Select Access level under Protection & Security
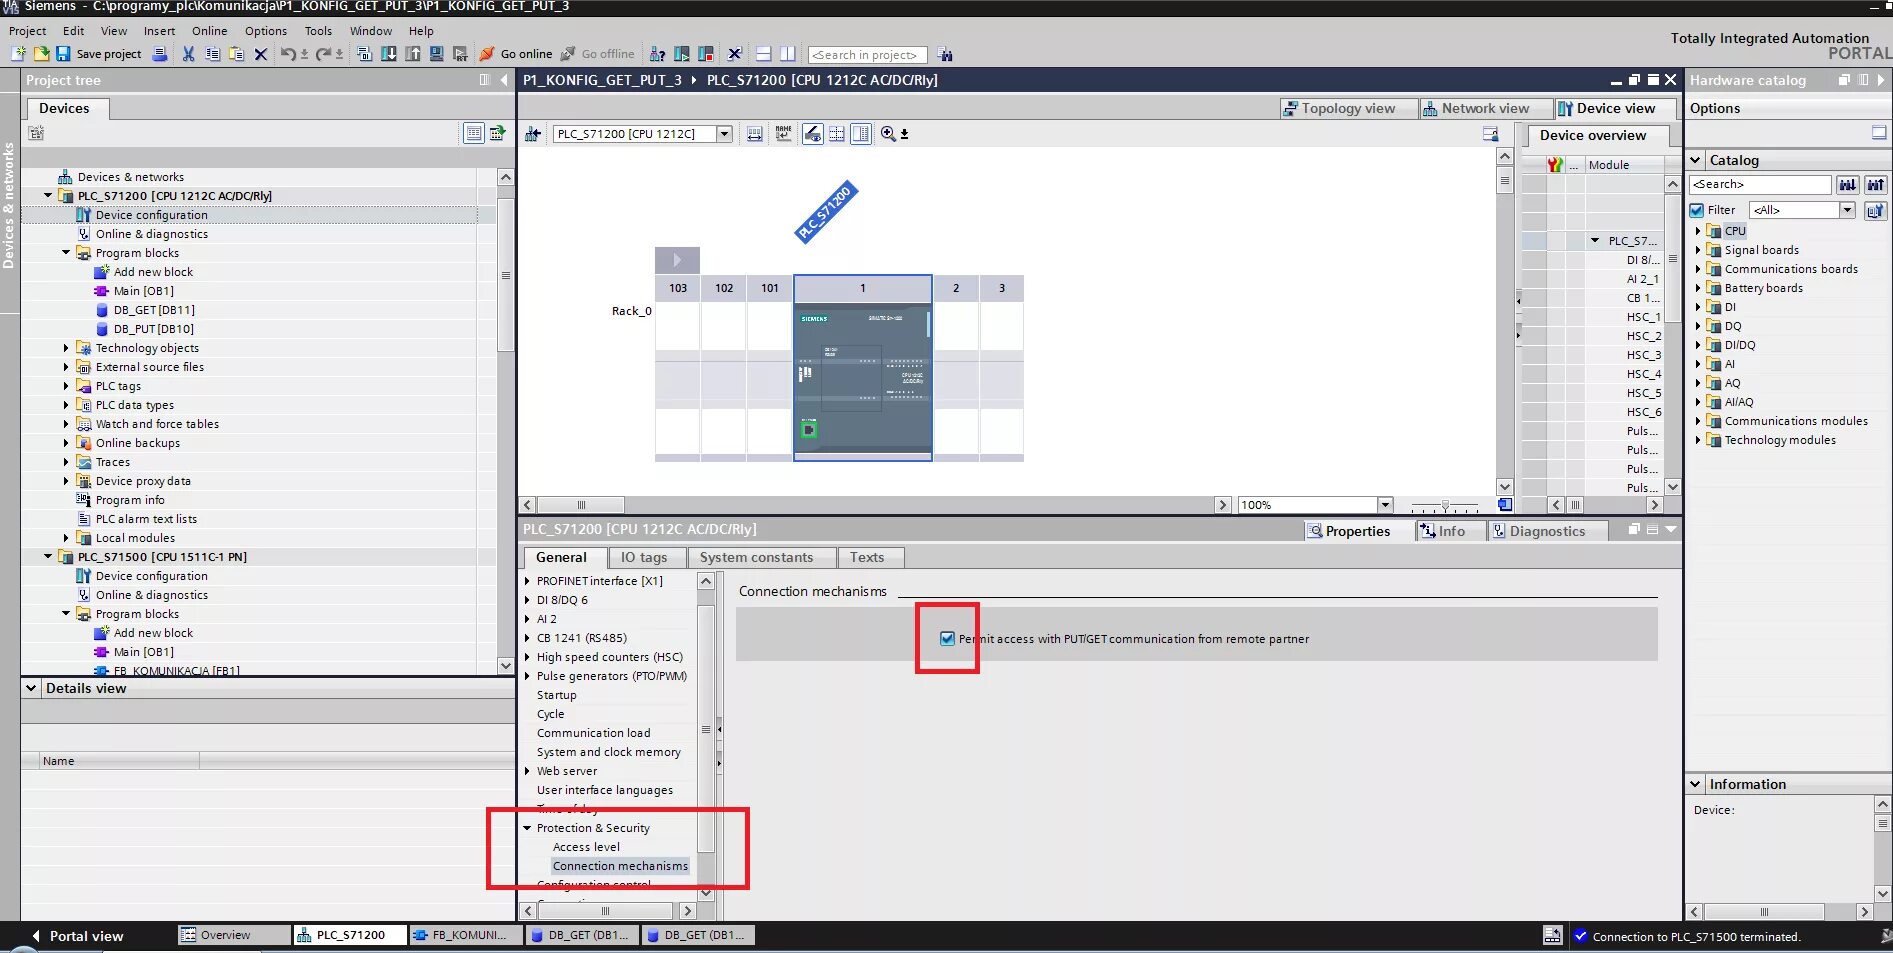Screen dimensions: 1893x953 (x=586, y=847)
